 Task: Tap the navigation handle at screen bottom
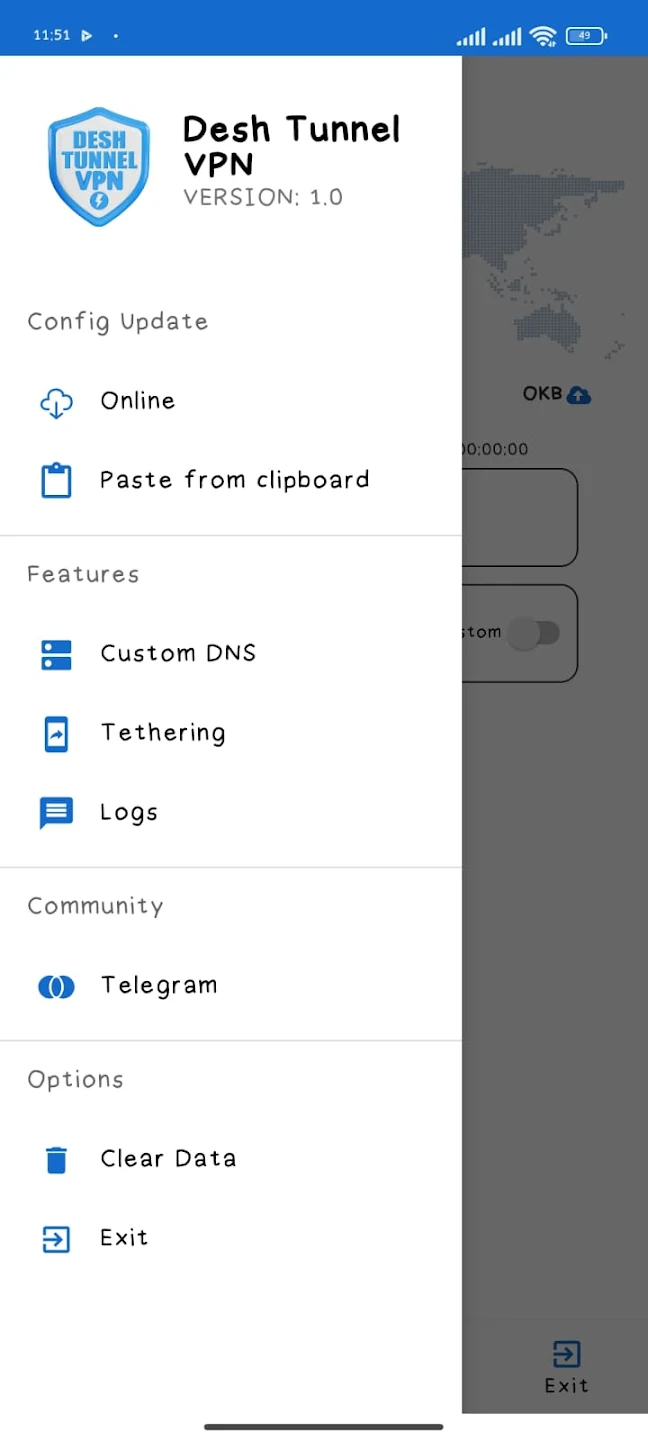pos(324,1426)
